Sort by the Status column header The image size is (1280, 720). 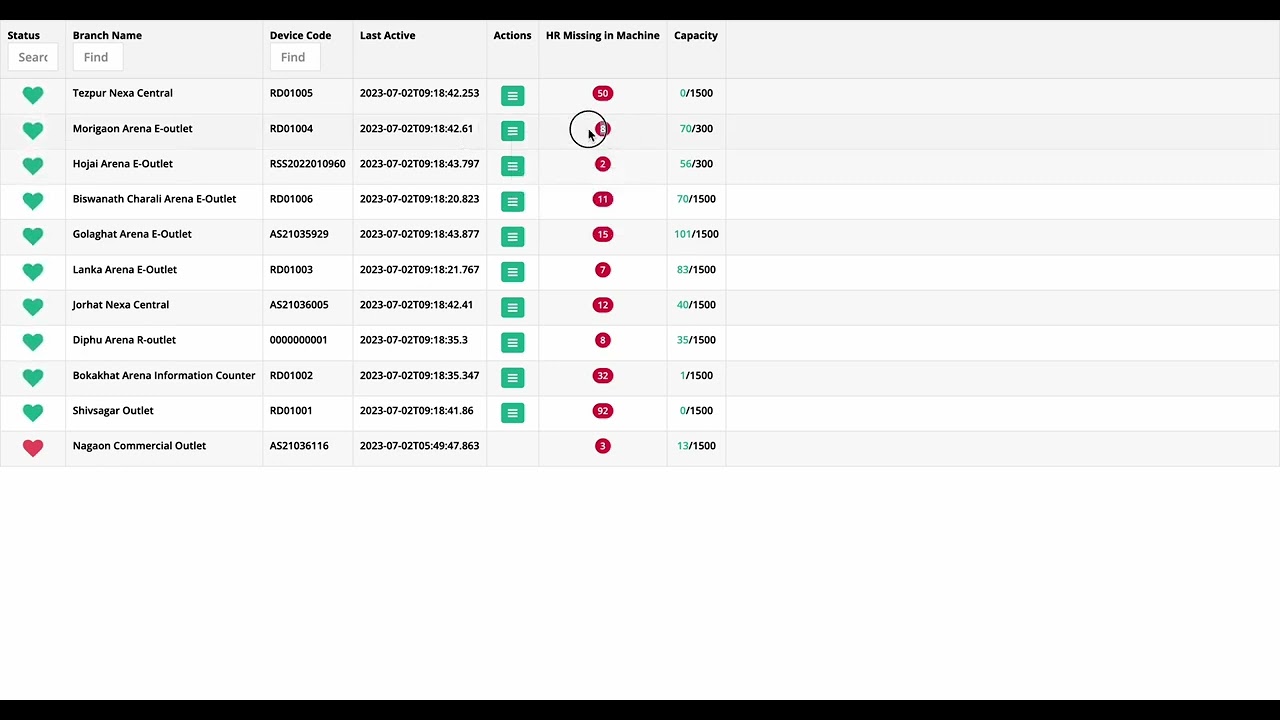[x=24, y=35]
